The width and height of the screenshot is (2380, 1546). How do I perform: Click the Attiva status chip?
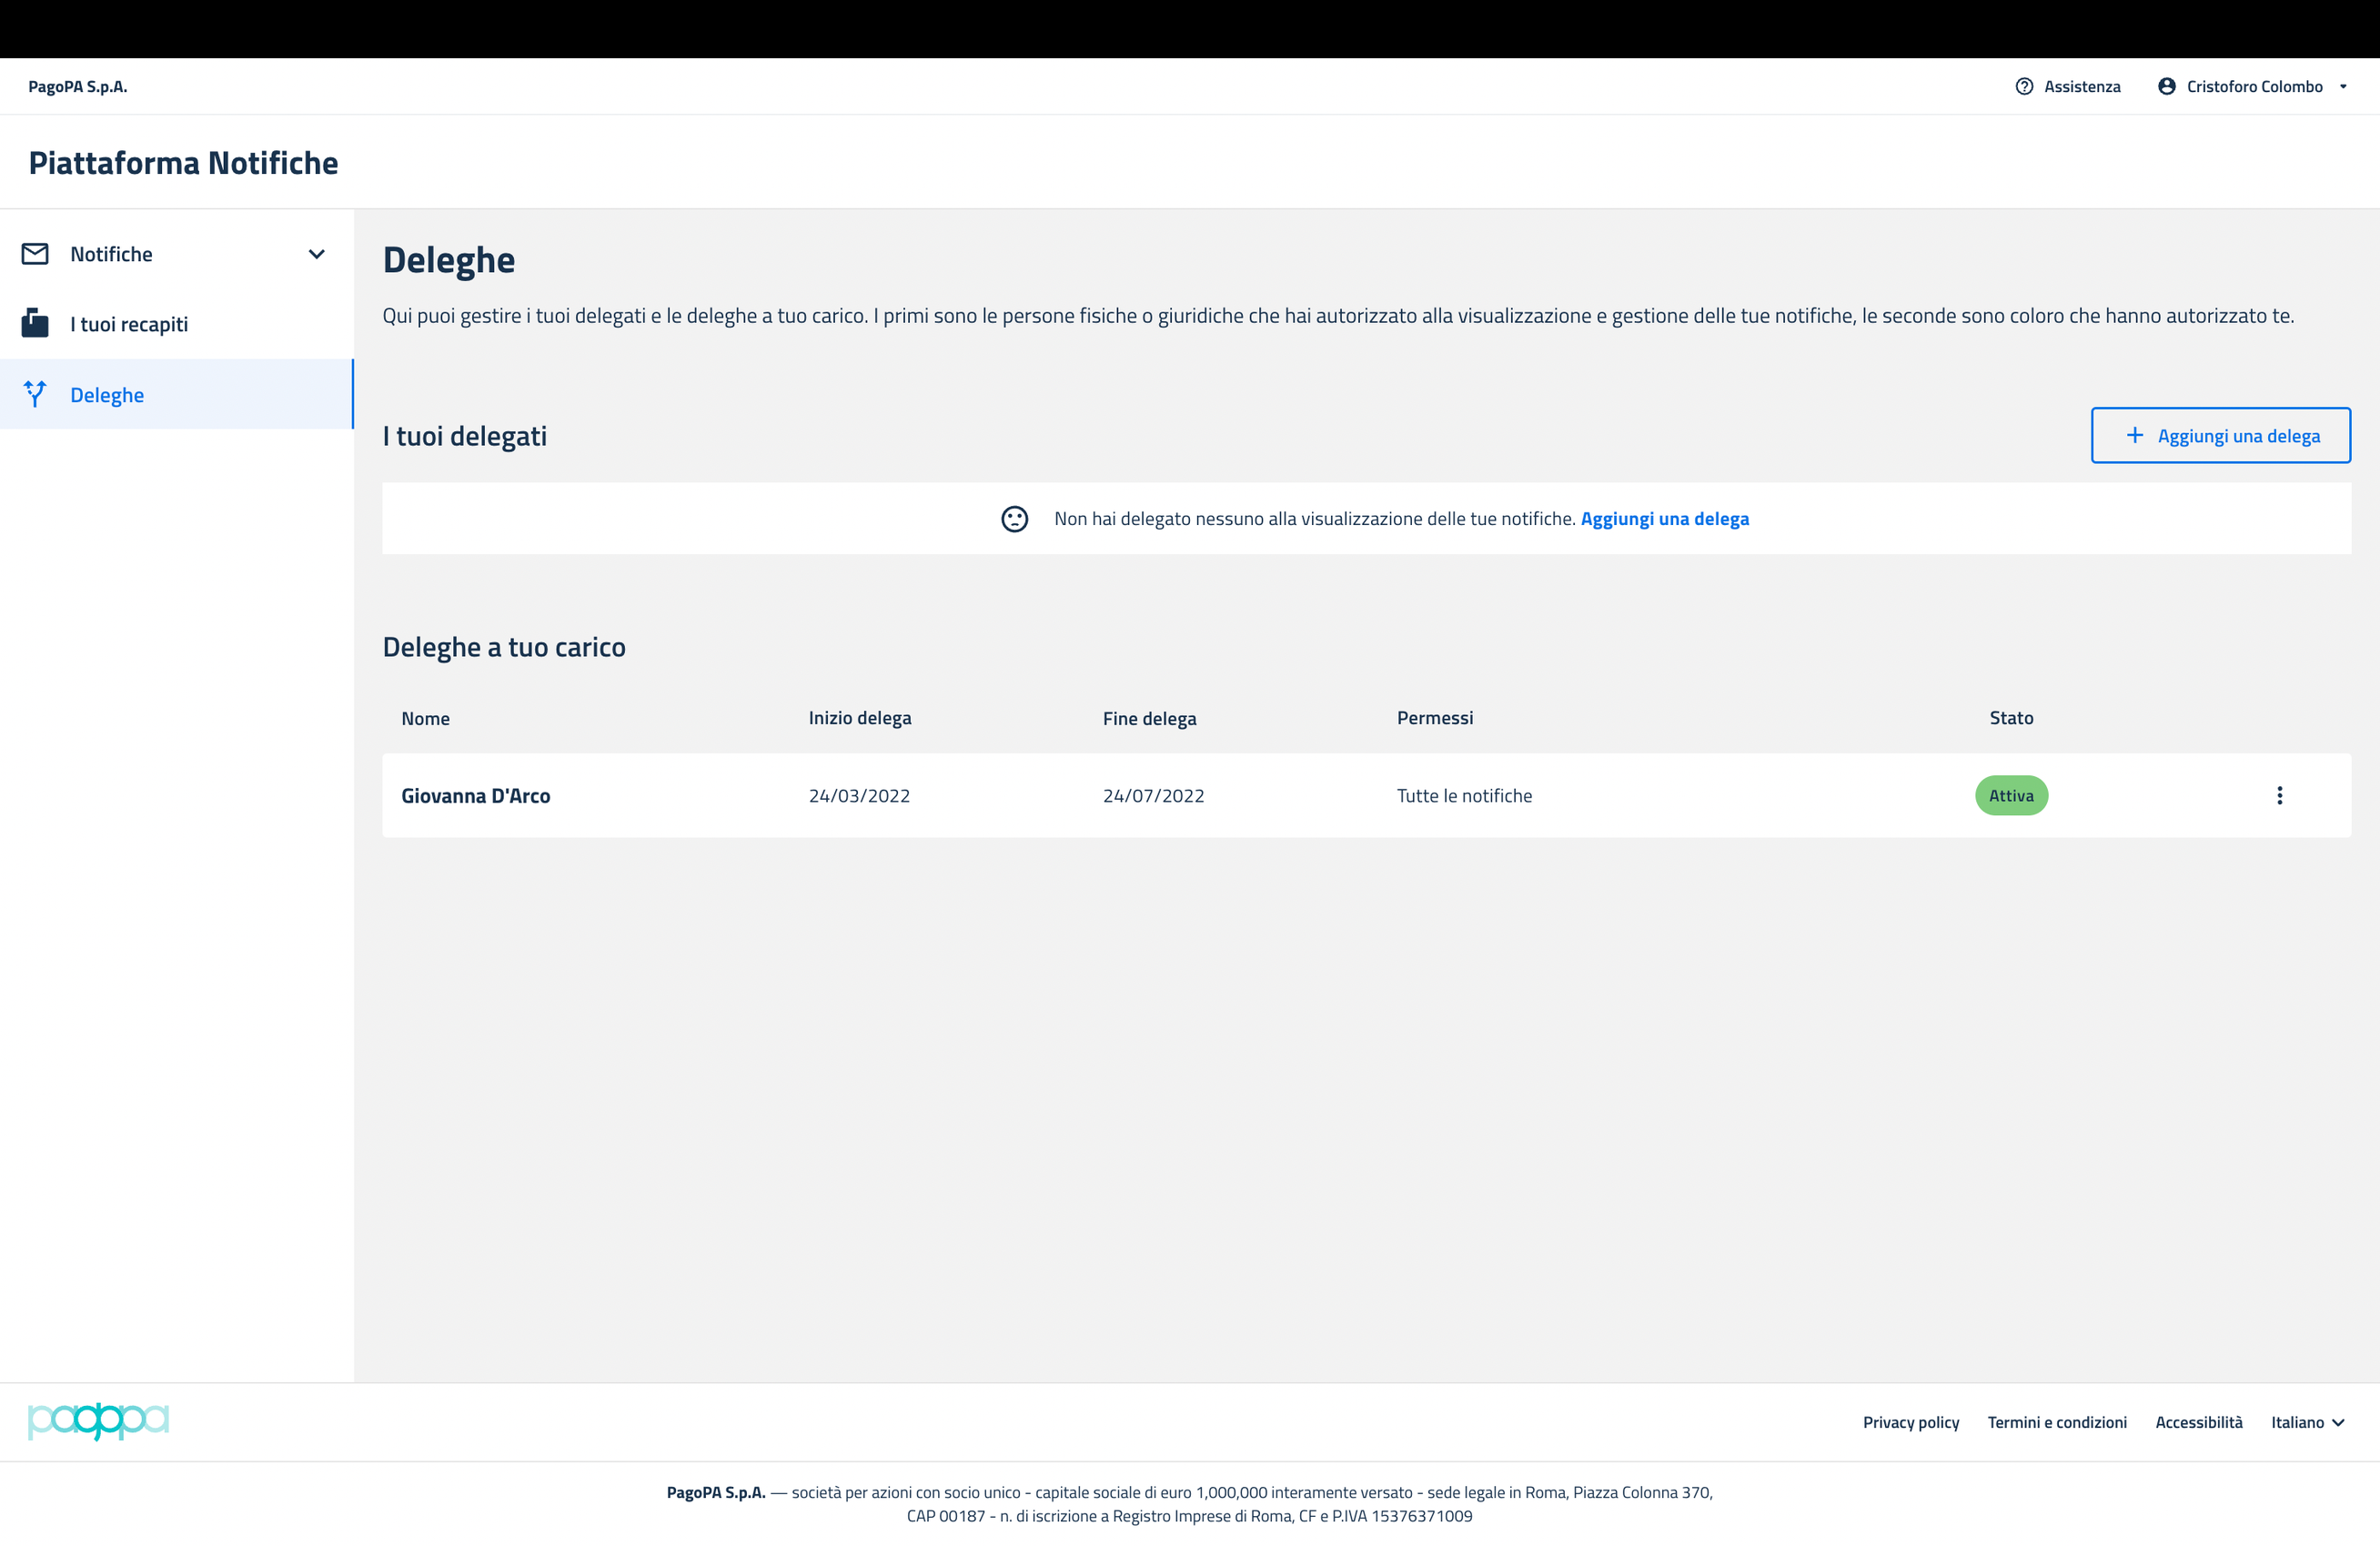click(x=2010, y=796)
